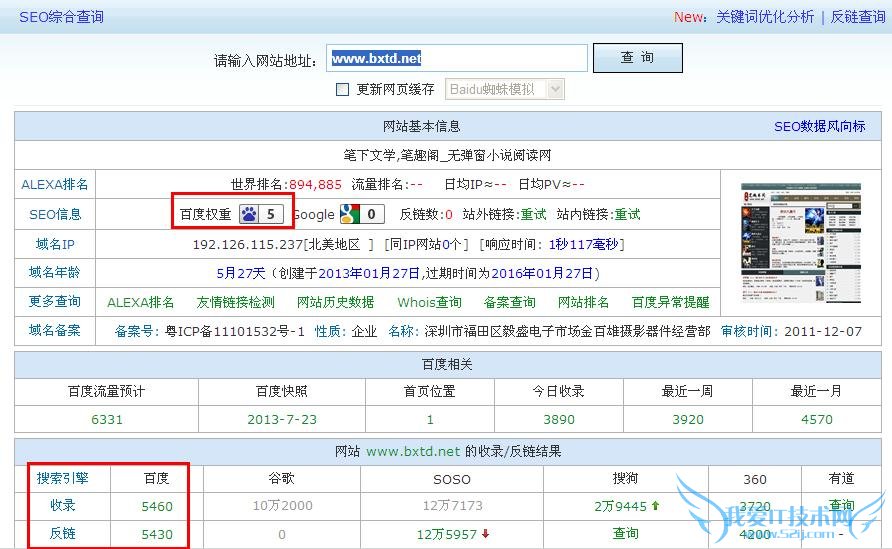This screenshot has height=549, width=892.
Task: Click the 查询 search button
Action: (637, 57)
